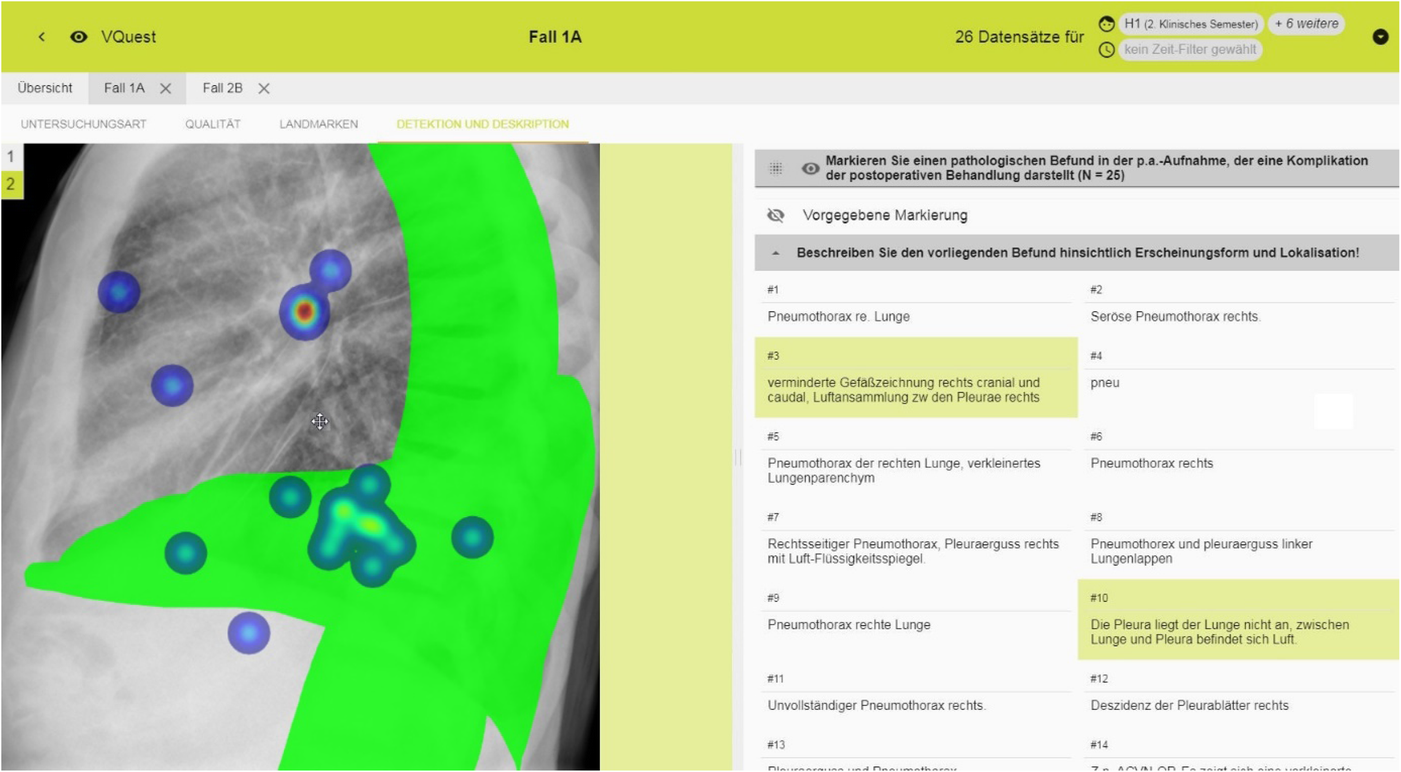Select answer #2 Seröse Pneumothorax rechts

point(1240,304)
